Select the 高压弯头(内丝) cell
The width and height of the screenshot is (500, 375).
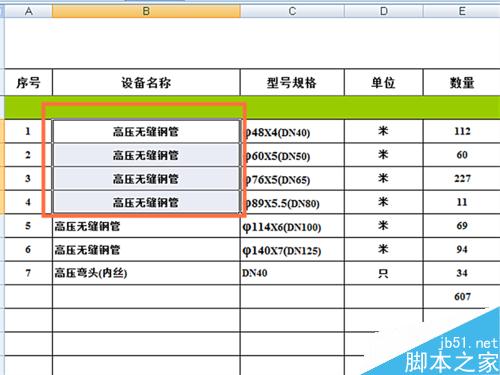click(x=146, y=273)
